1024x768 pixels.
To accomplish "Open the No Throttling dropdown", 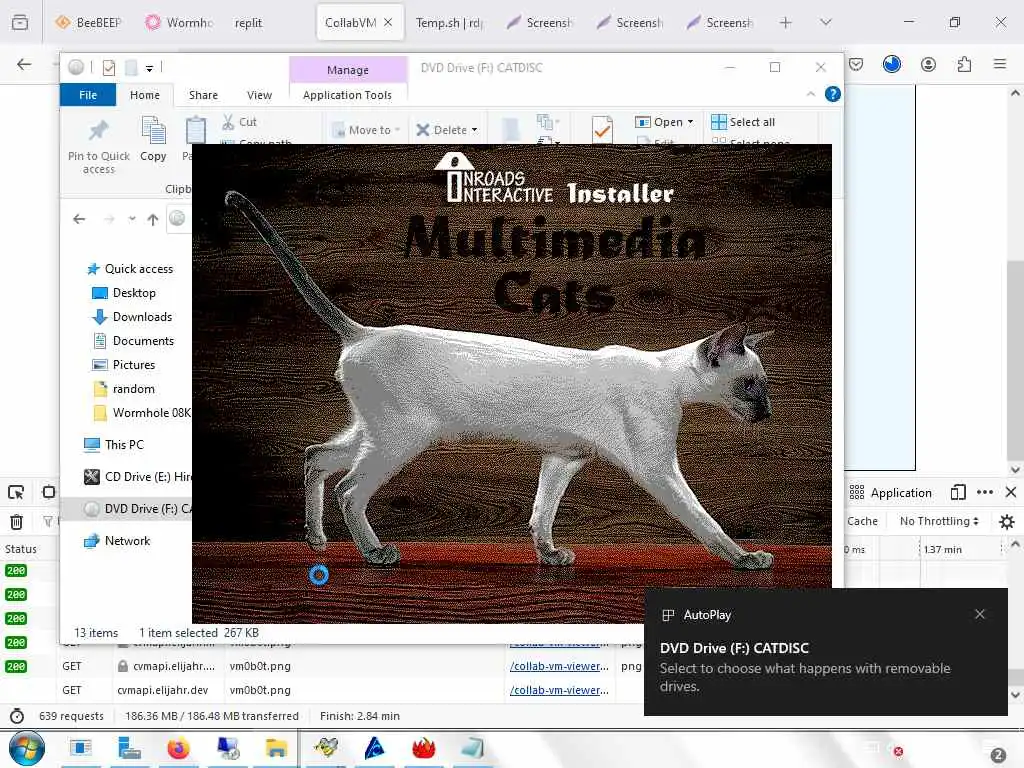I will pos(939,521).
